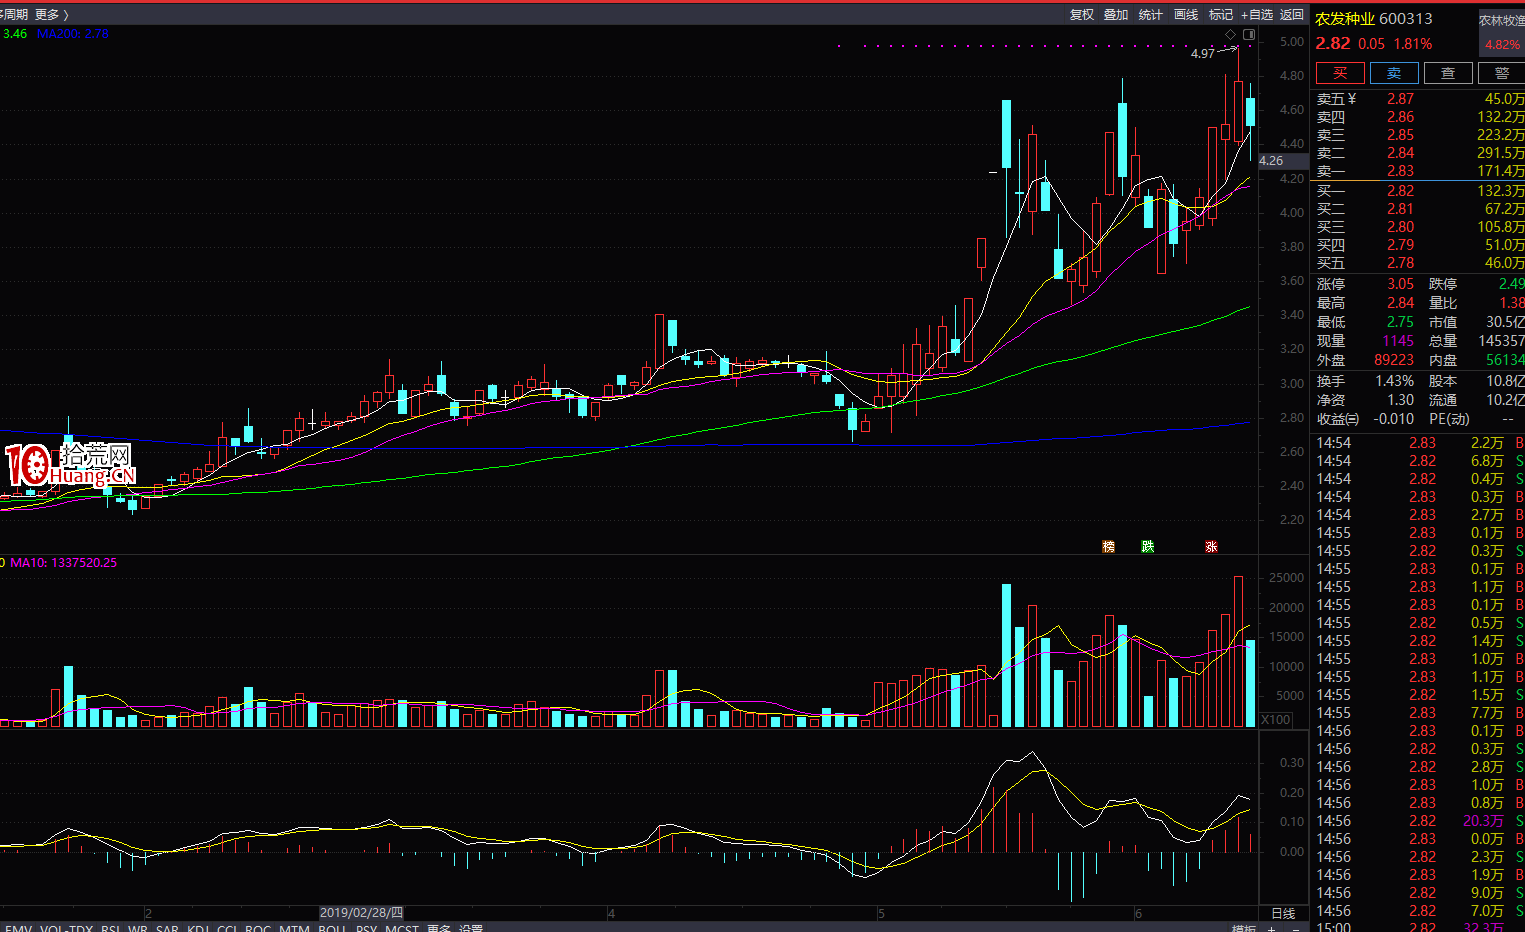This screenshot has width=1525, height=932.
Task: Click the 涨 marker under the price chart
Action: pyautogui.click(x=1211, y=546)
